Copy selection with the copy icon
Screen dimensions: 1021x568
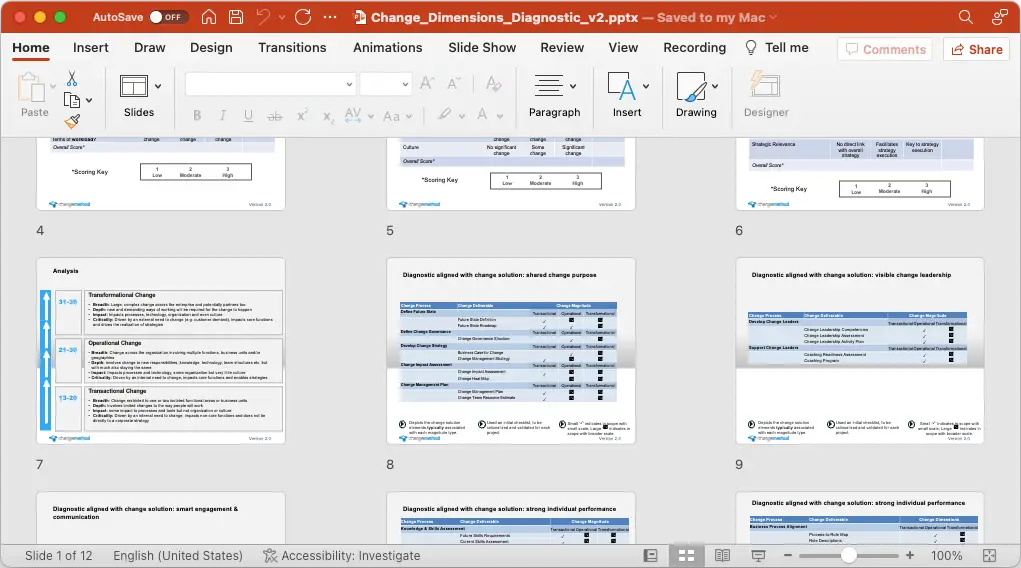click(x=72, y=100)
